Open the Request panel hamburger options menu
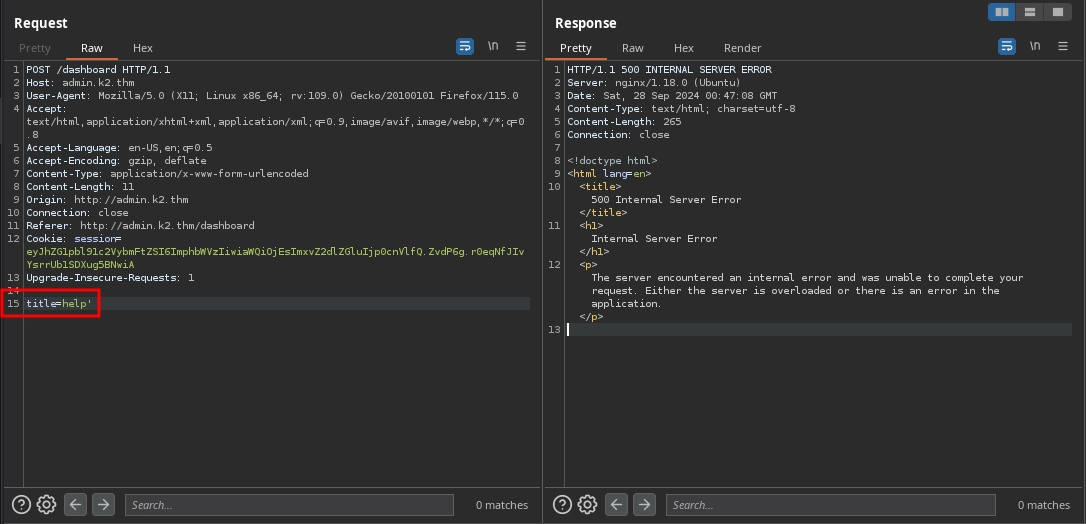Viewport: 1086px width, 524px height. coord(521,47)
